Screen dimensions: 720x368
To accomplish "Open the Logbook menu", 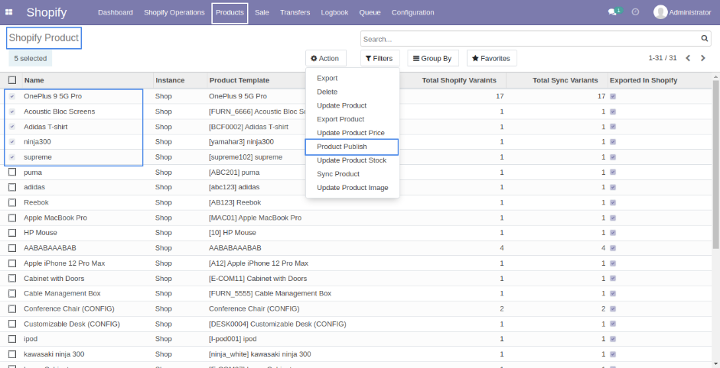I will [x=334, y=12].
